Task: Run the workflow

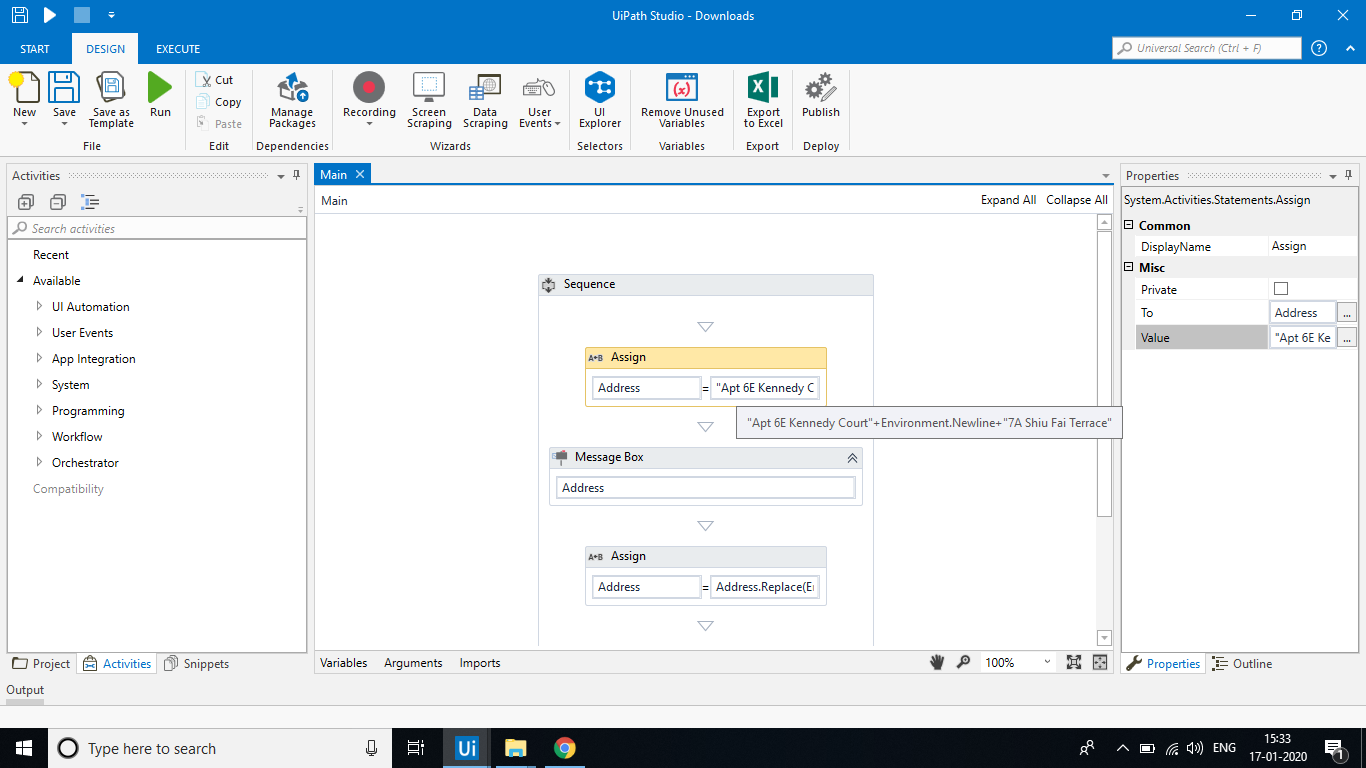Action: pyautogui.click(x=160, y=97)
